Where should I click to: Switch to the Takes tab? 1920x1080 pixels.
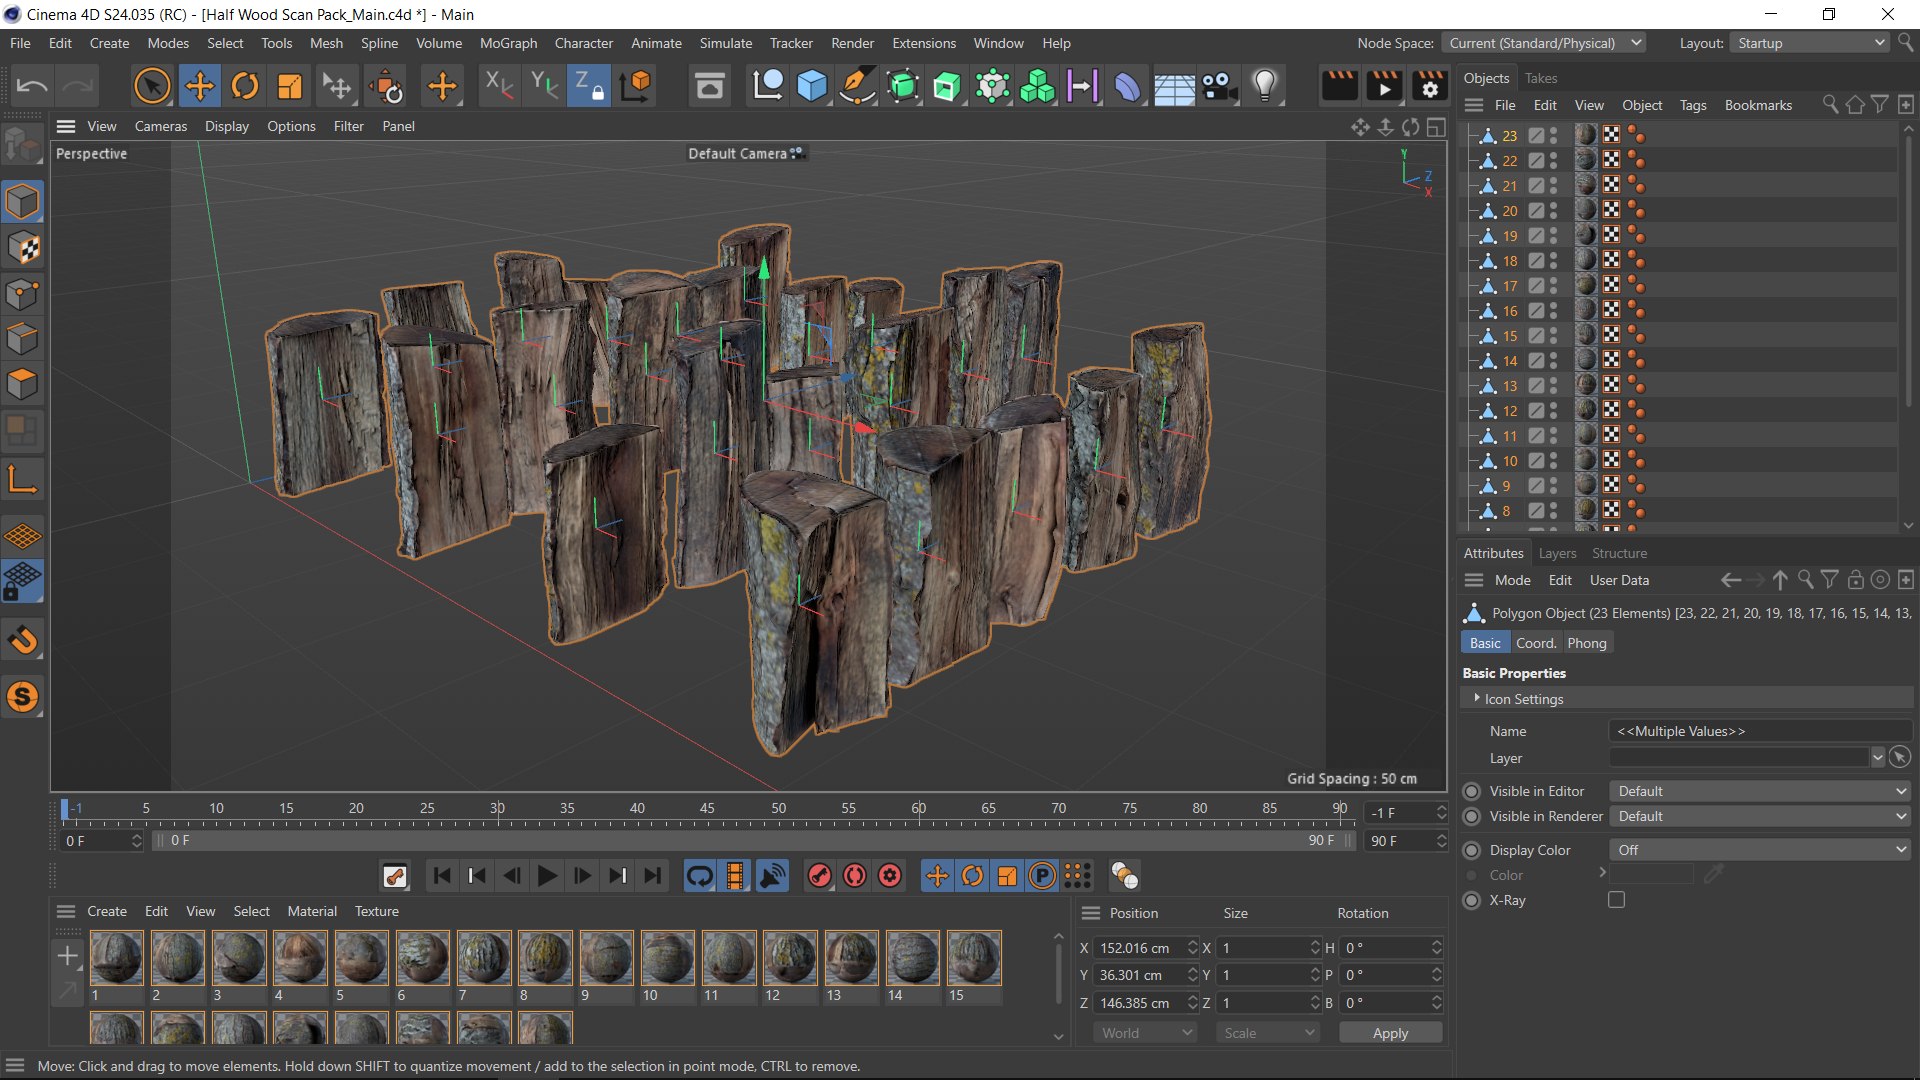click(1541, 78)
